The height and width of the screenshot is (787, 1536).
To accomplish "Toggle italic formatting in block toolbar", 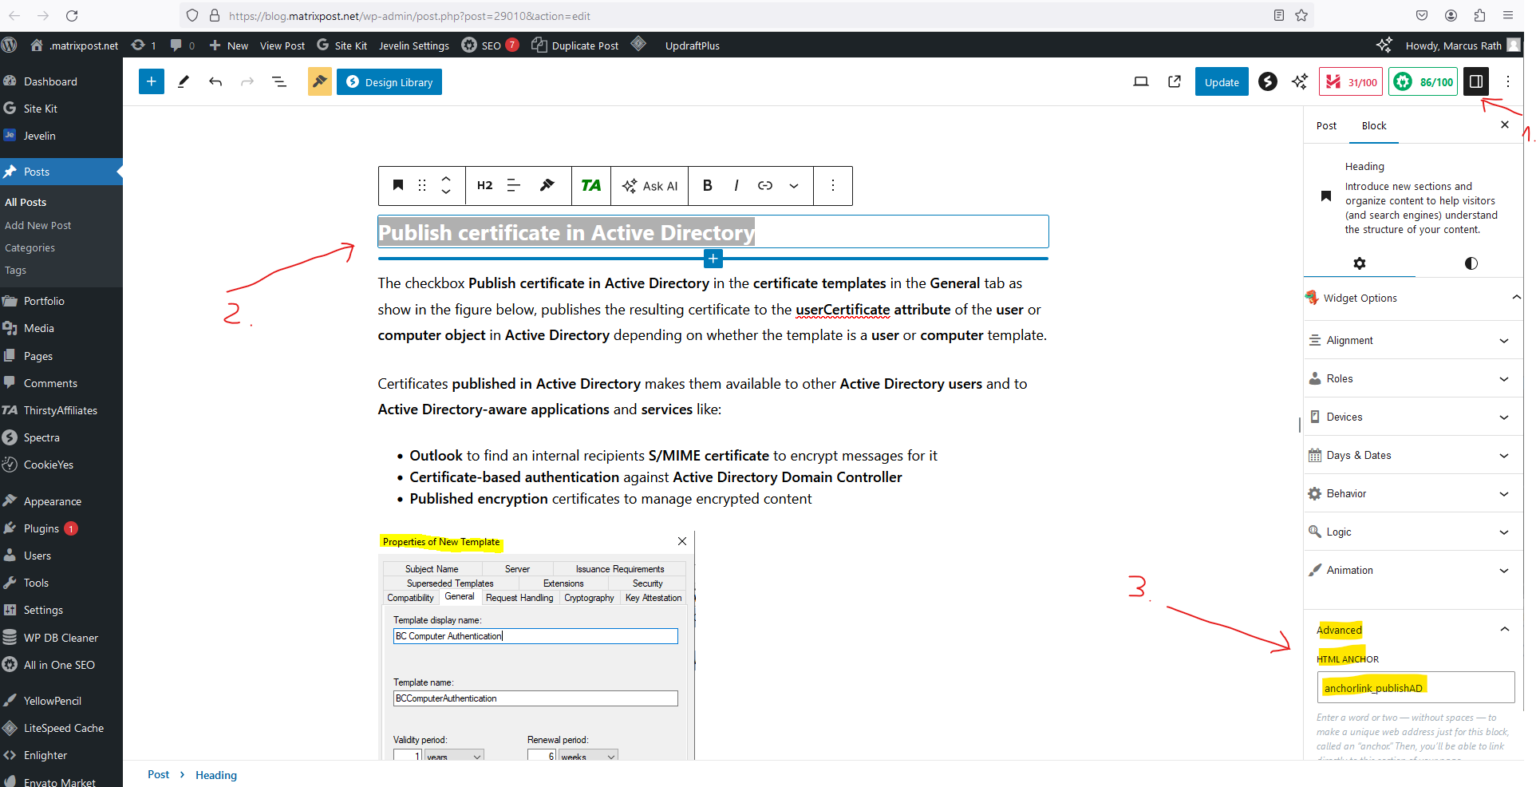I will (736, 185).
